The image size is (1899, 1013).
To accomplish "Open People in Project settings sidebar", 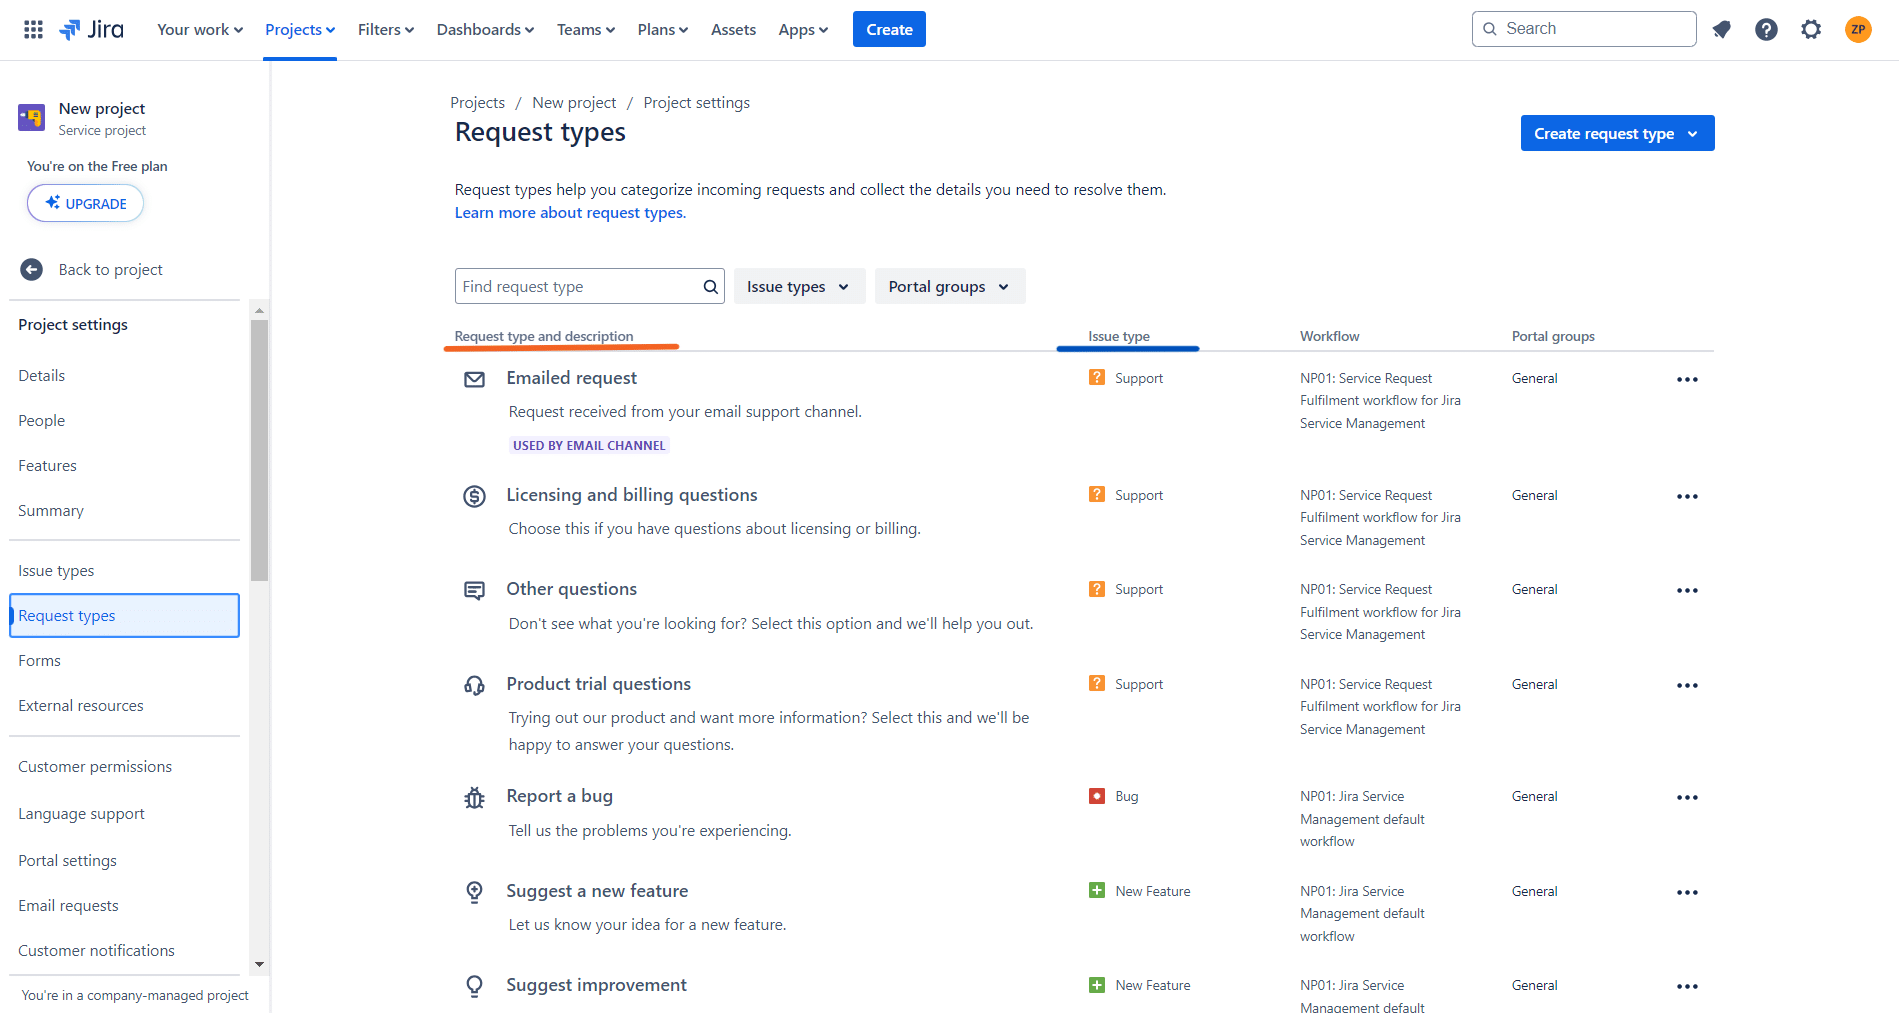I will (42, 421).
